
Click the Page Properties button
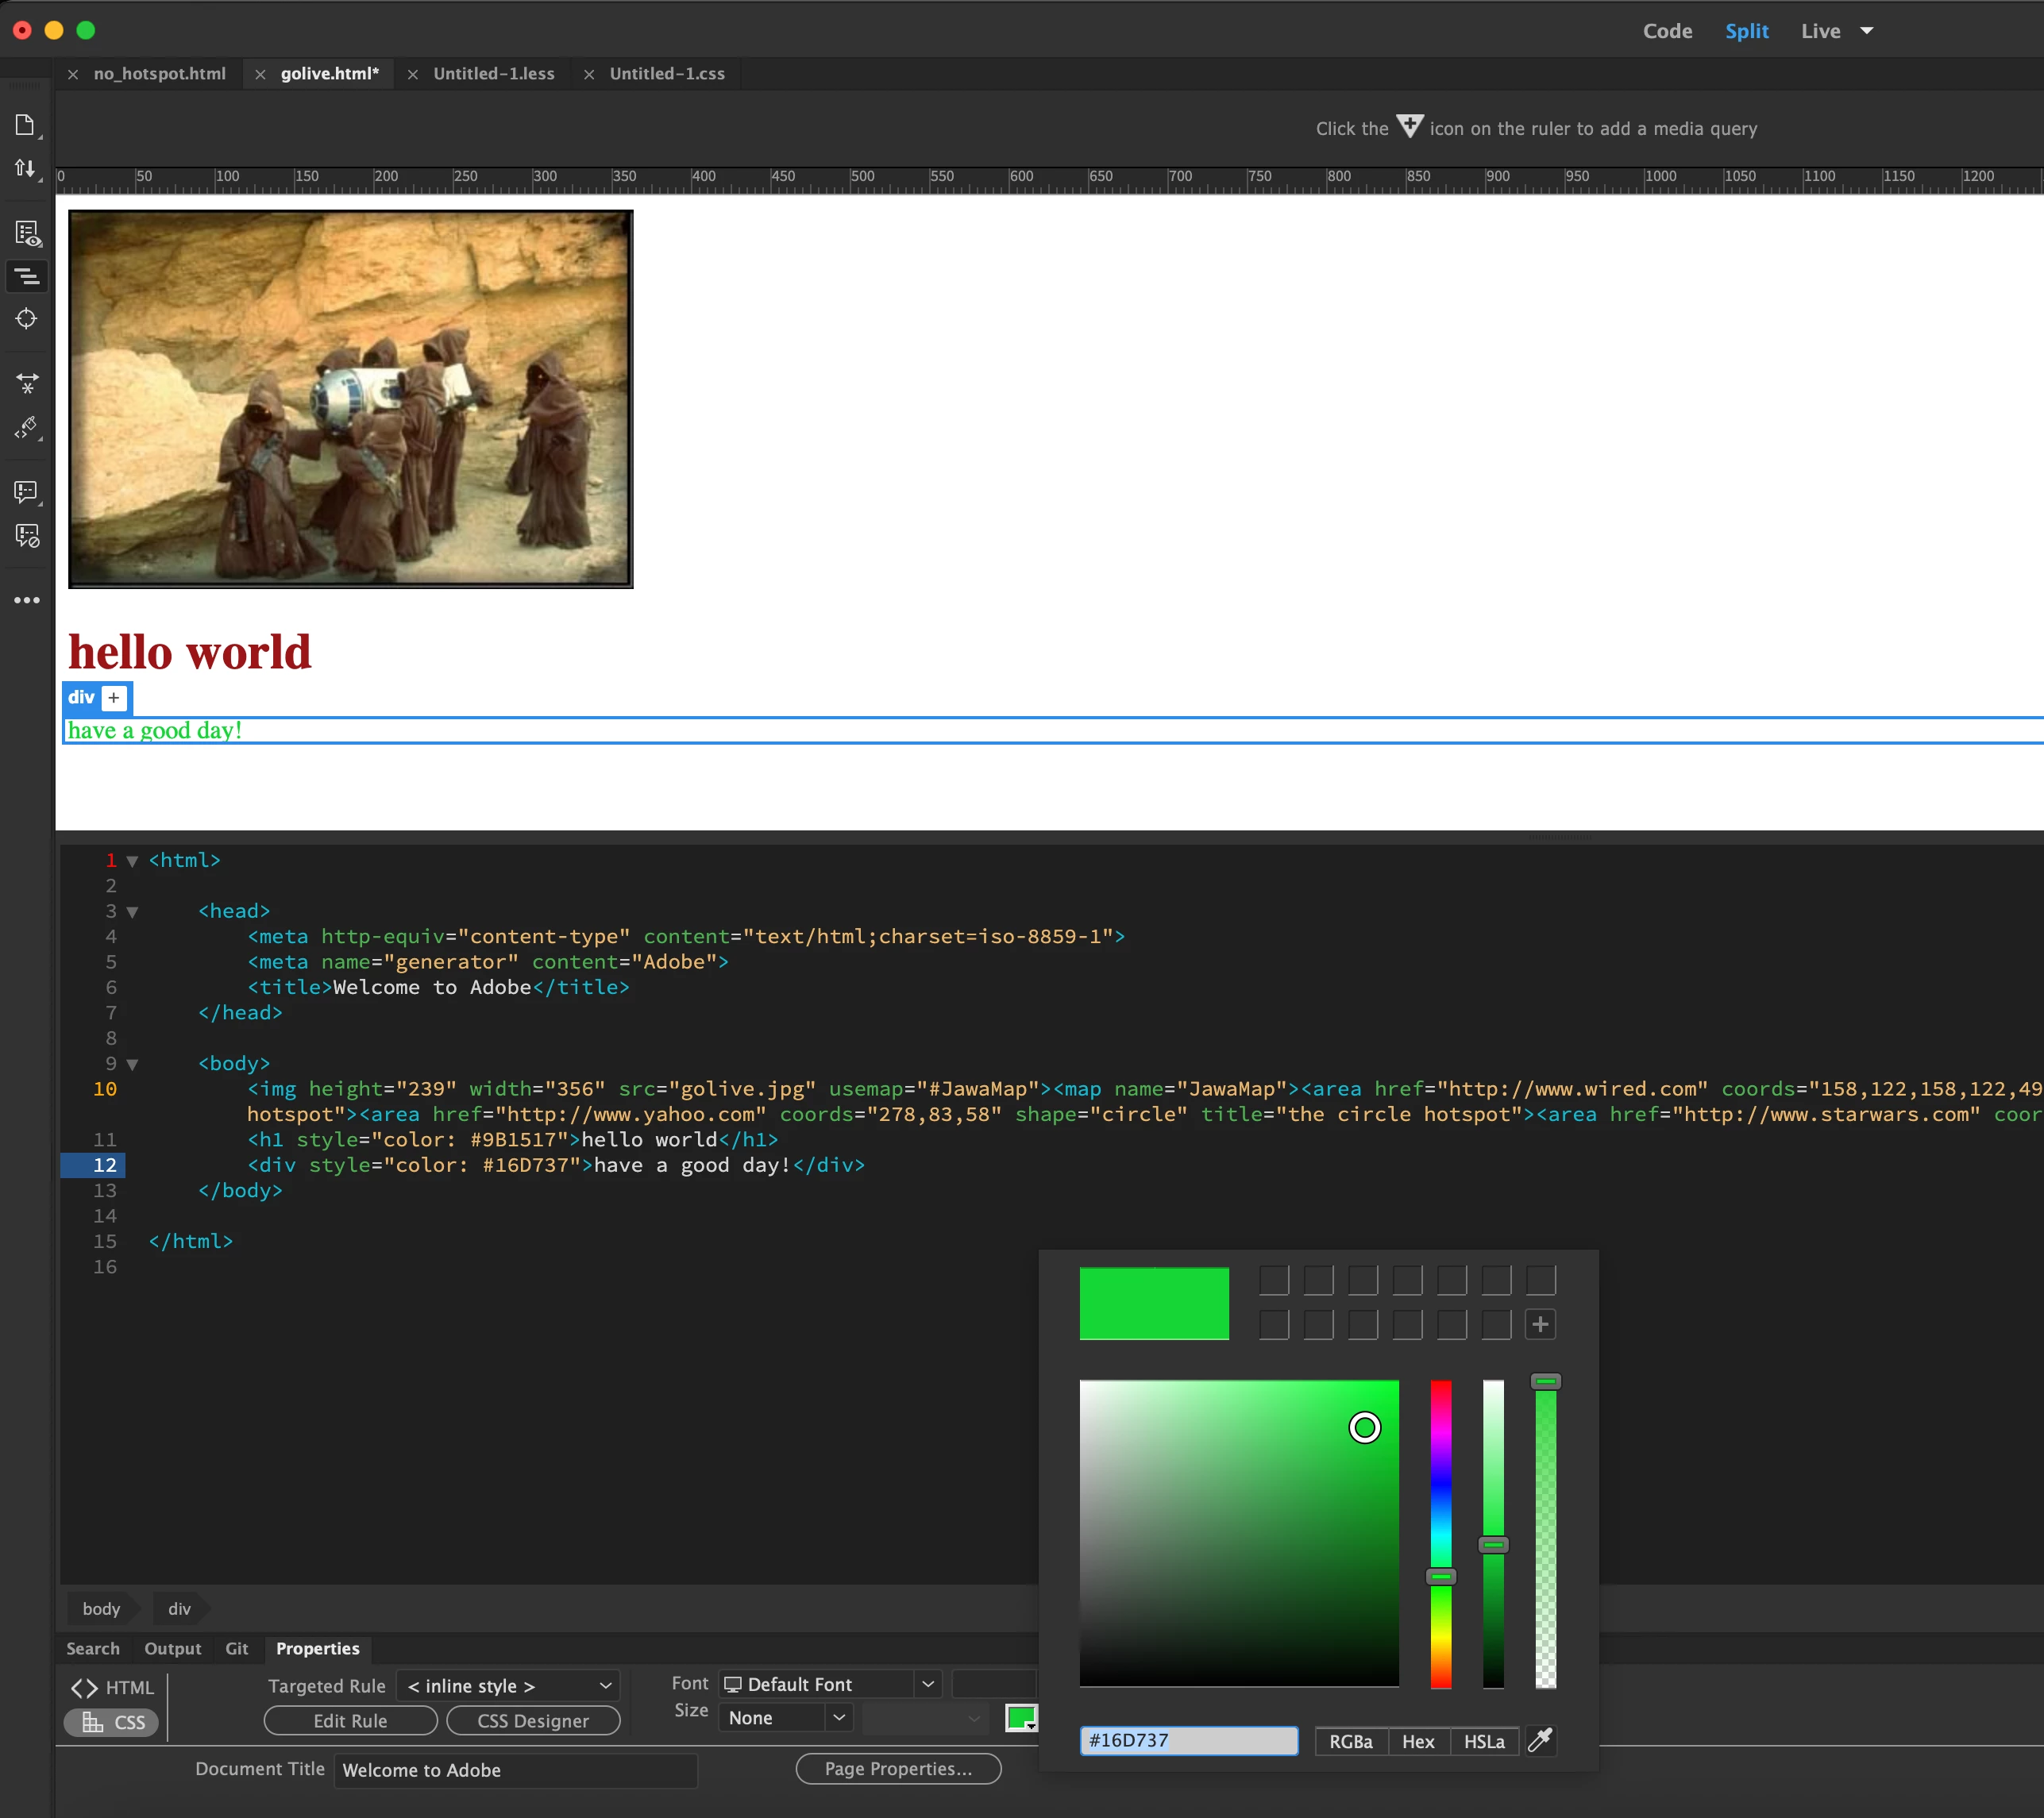897,1769
